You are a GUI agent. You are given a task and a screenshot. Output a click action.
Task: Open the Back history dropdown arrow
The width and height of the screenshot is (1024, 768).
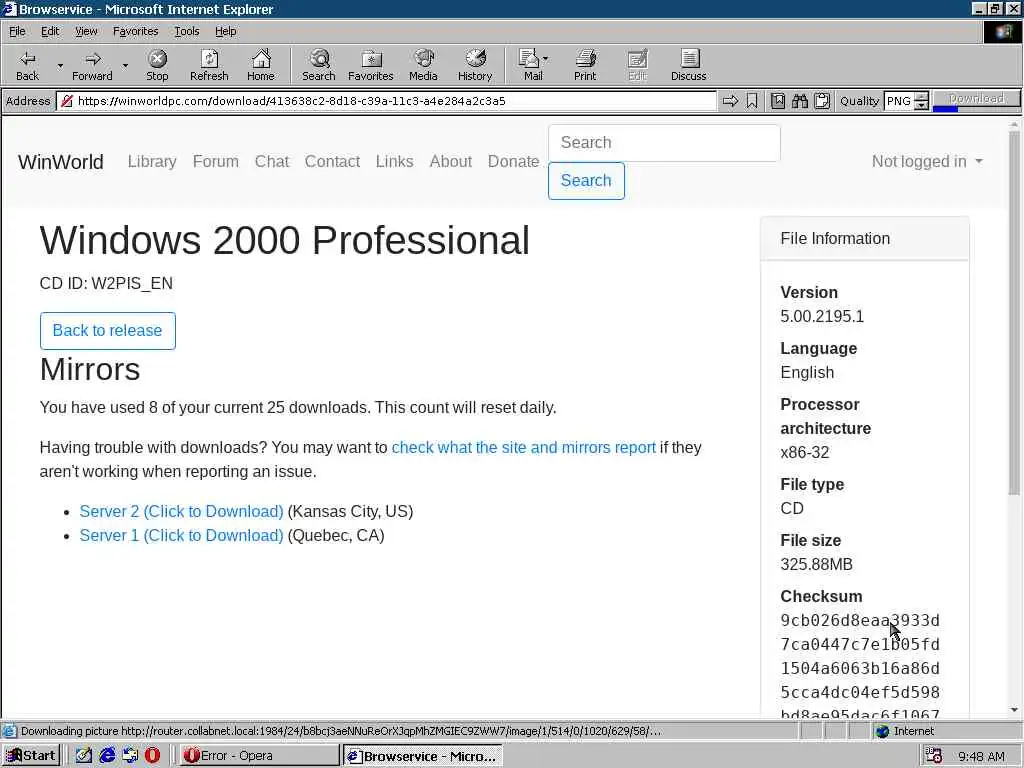[60, 65]
